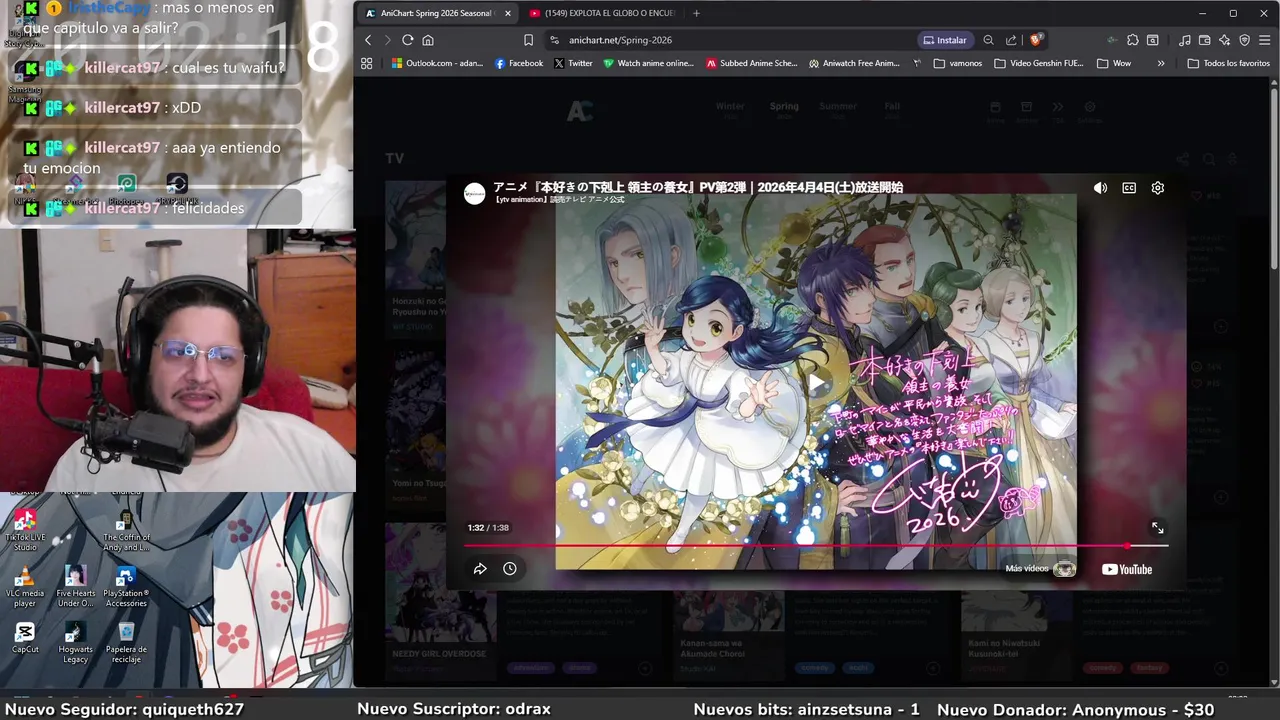Open the YouTube logo link in the player
The width and height of the screenshot is (1280, 720).
(1127, 569)
